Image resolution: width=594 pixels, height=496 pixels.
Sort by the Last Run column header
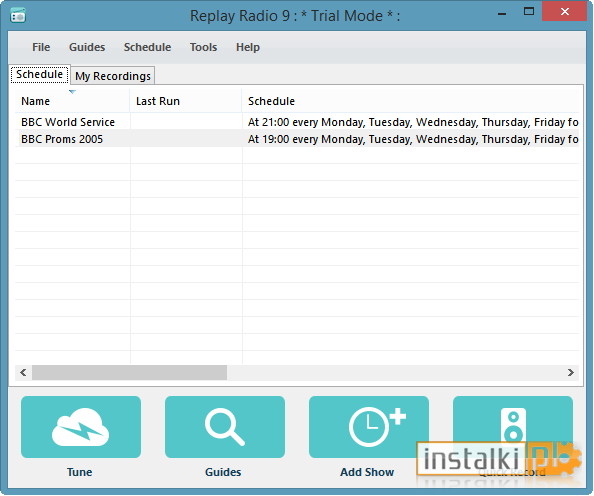point(186,101)
